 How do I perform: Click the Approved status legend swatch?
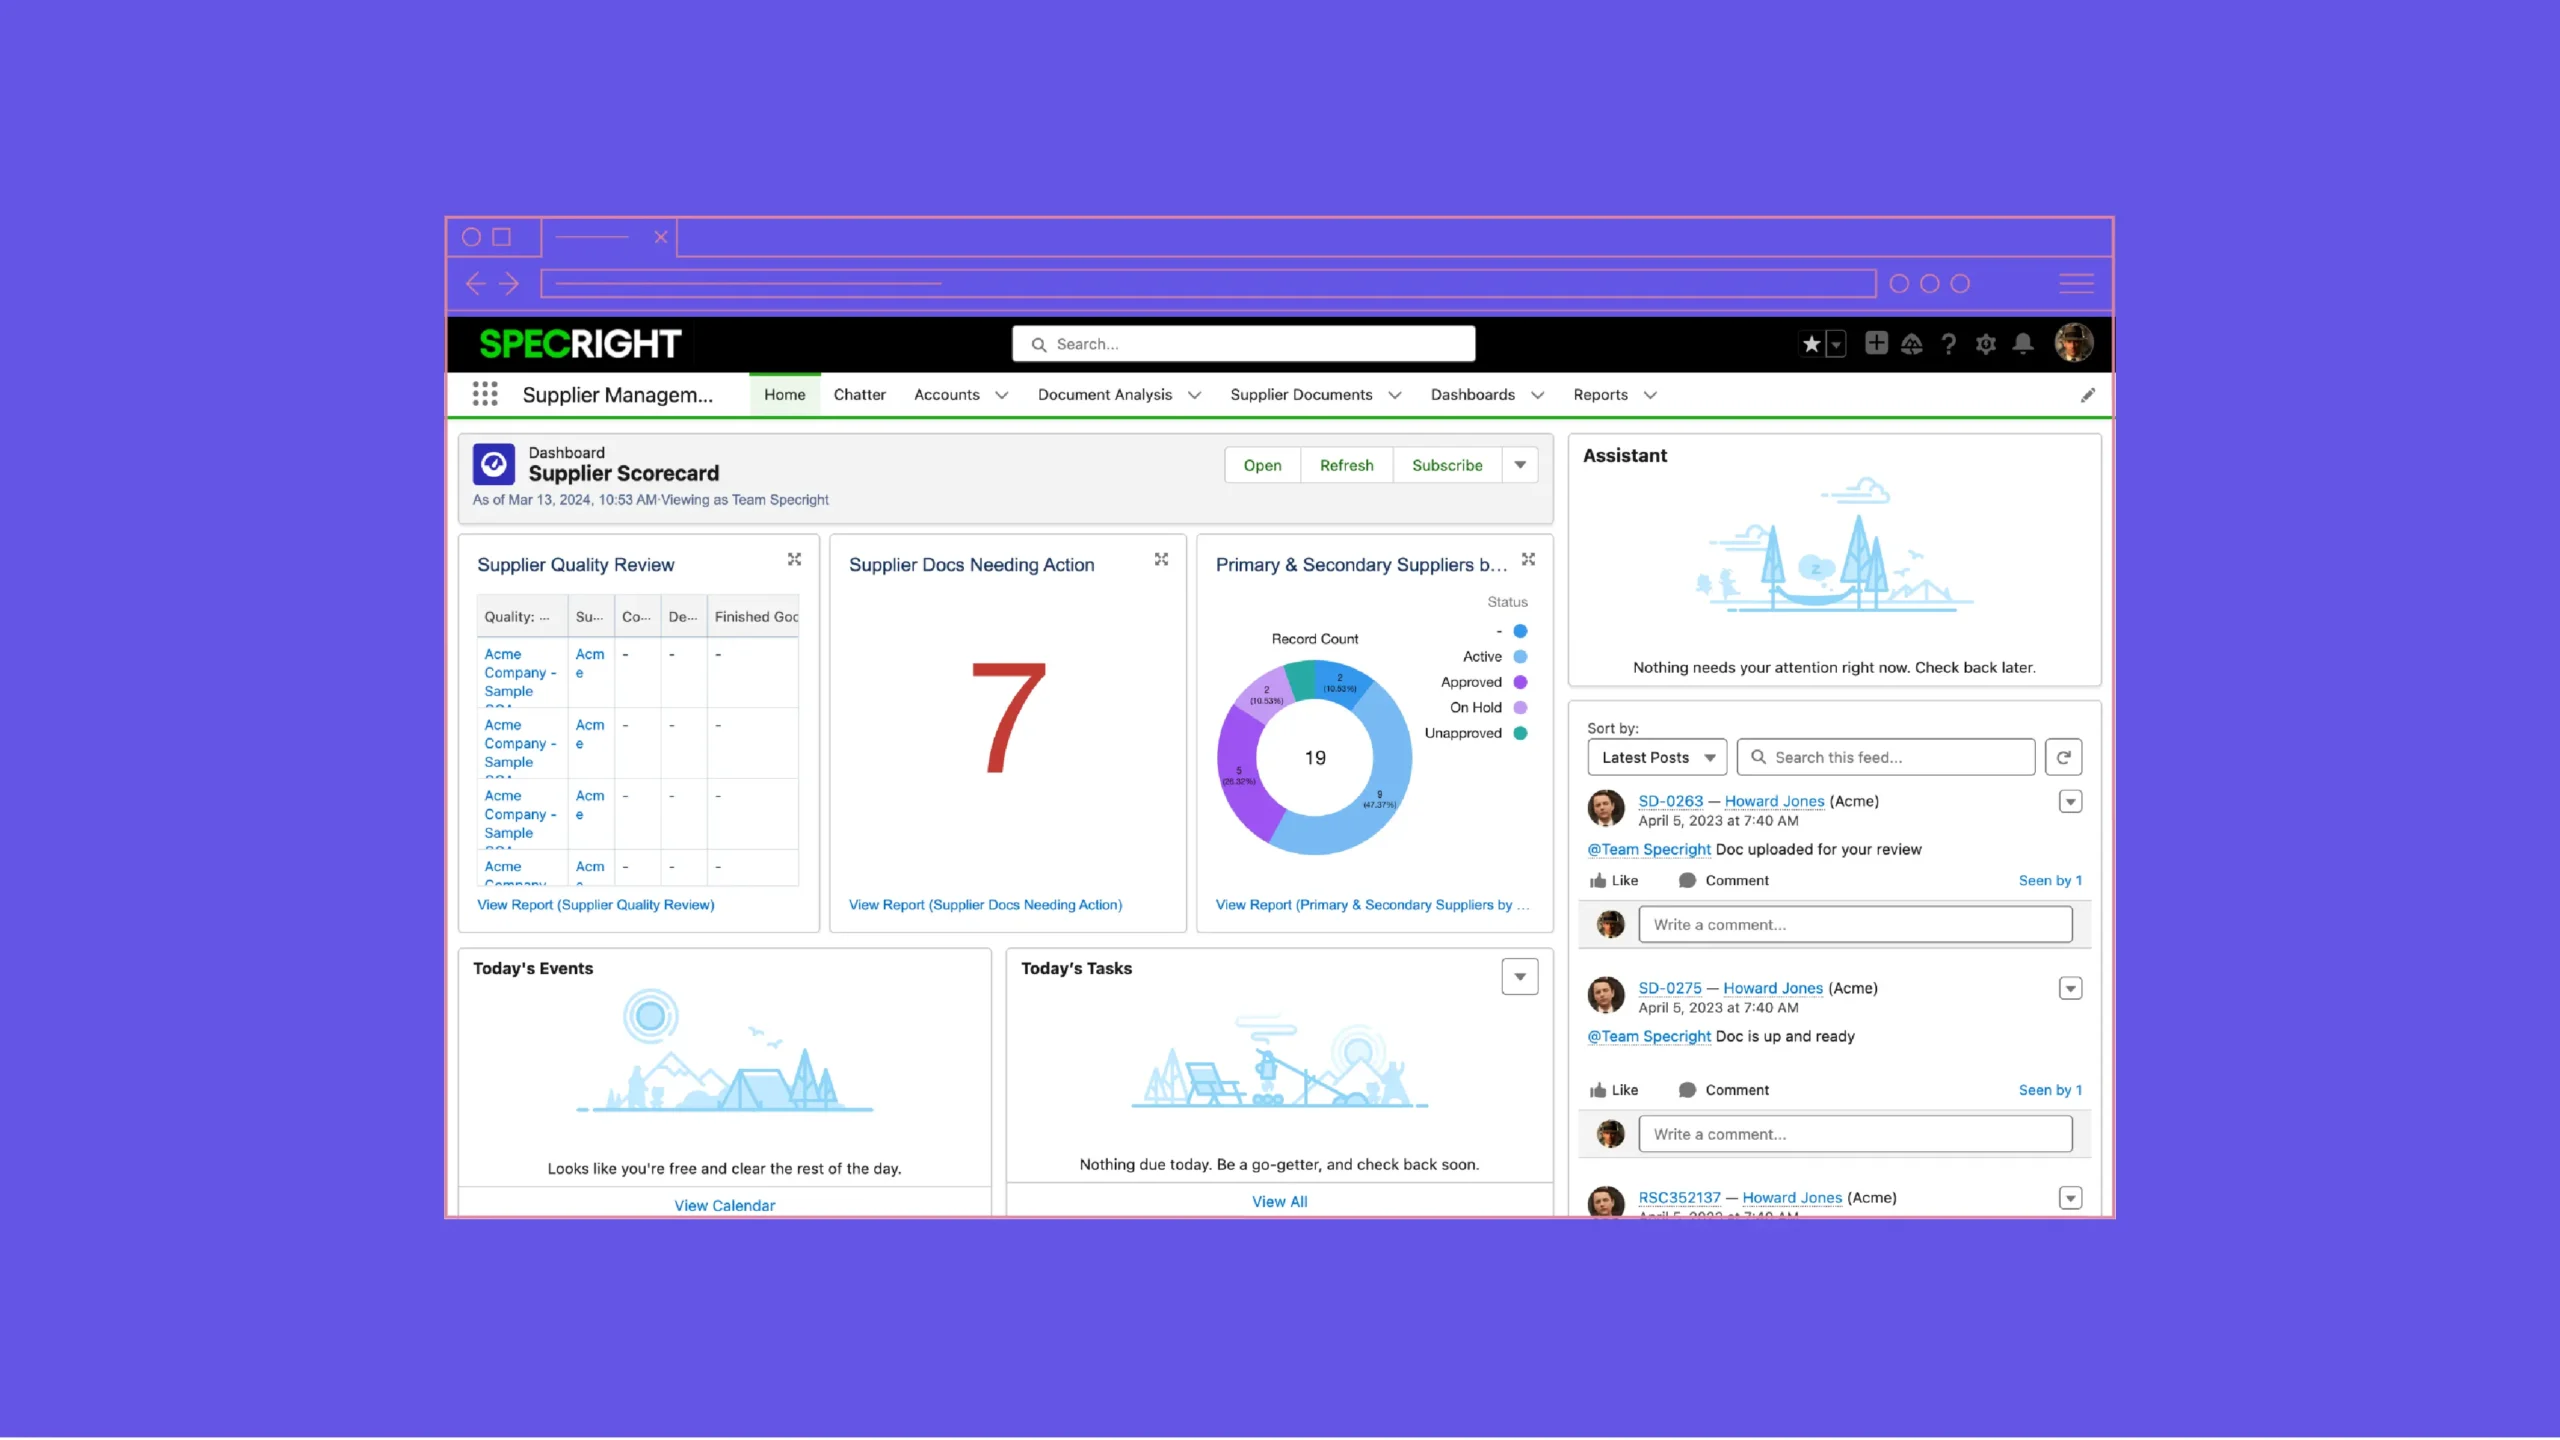(x=1521, y=682)
